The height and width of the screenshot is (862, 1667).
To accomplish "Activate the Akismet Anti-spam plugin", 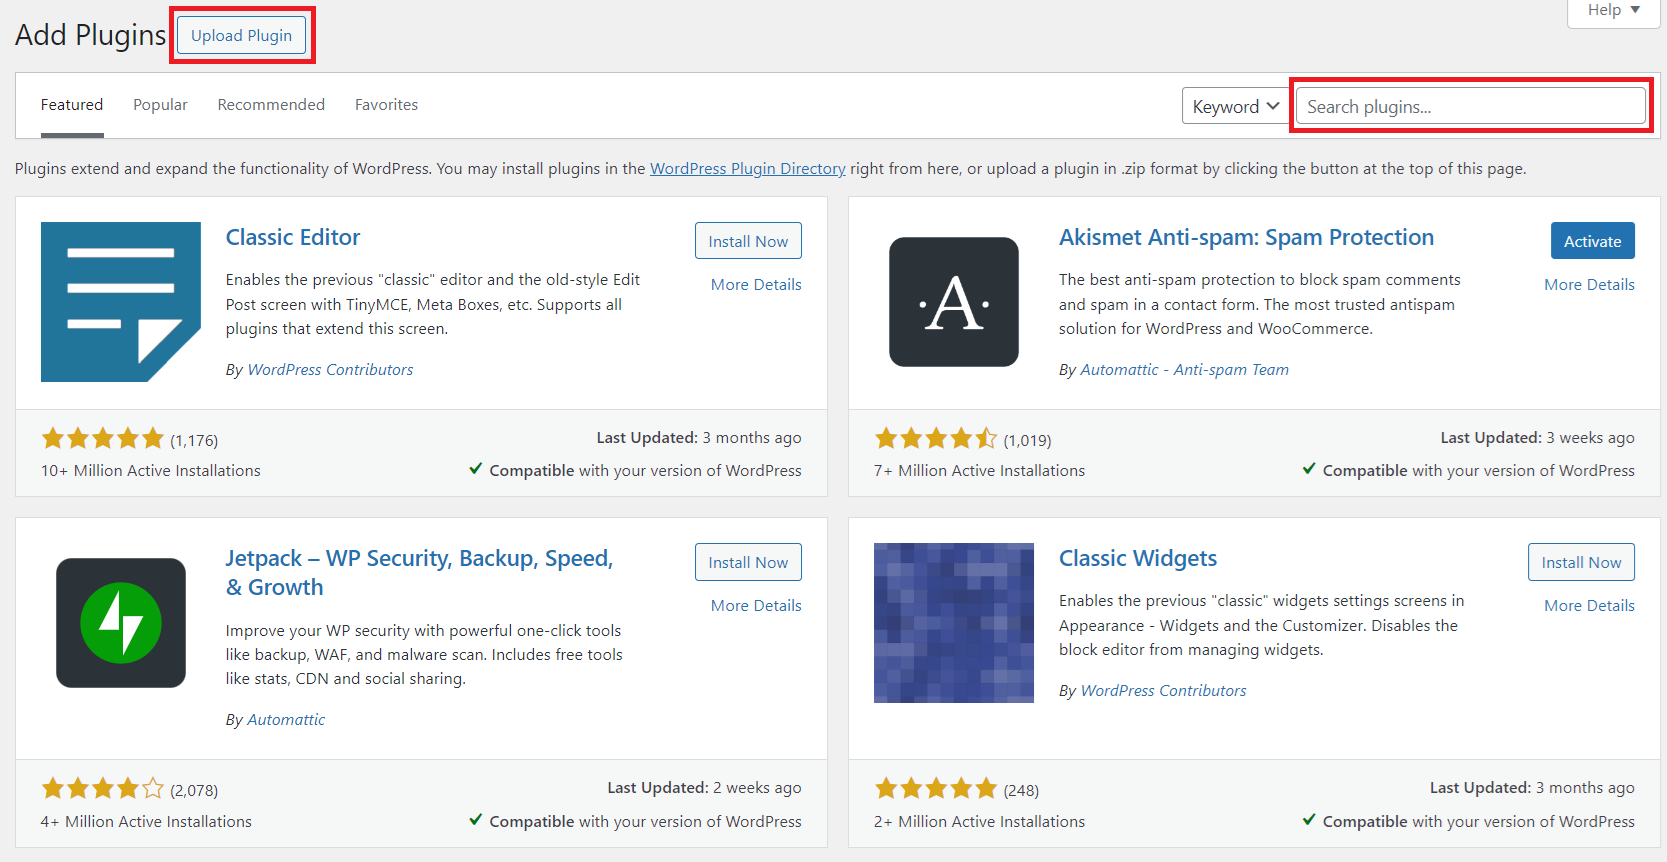I will 1592,241.
